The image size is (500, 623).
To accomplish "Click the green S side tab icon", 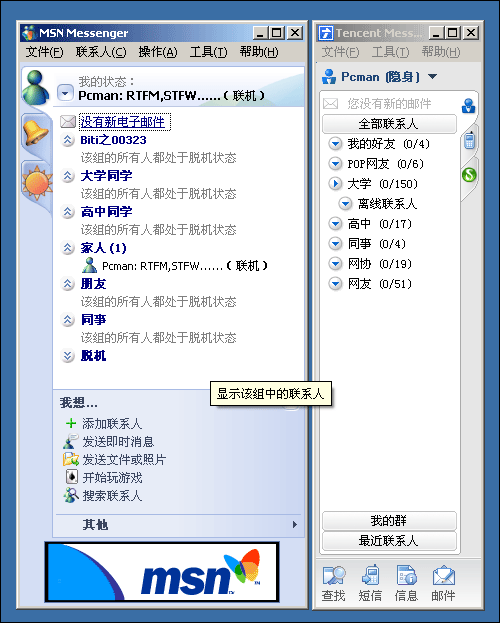I will (469, 174).
